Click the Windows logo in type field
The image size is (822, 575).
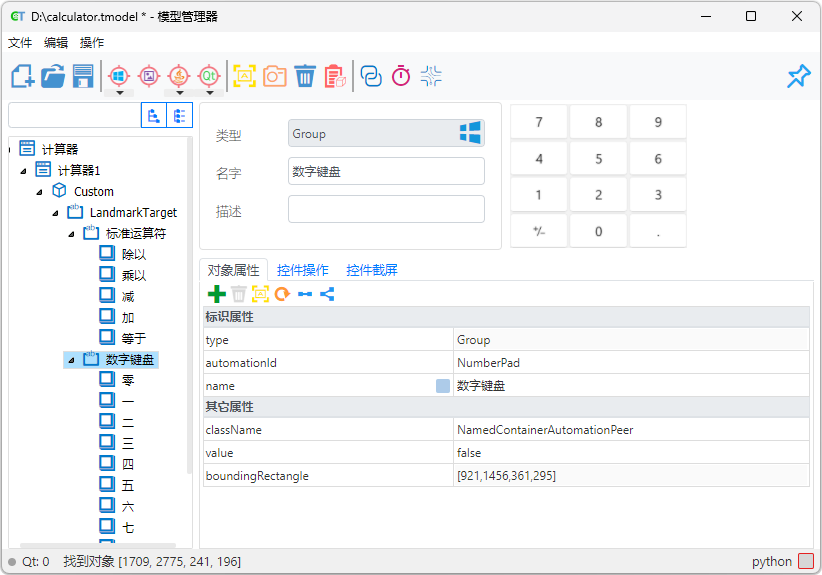click(x=470, y=133)
